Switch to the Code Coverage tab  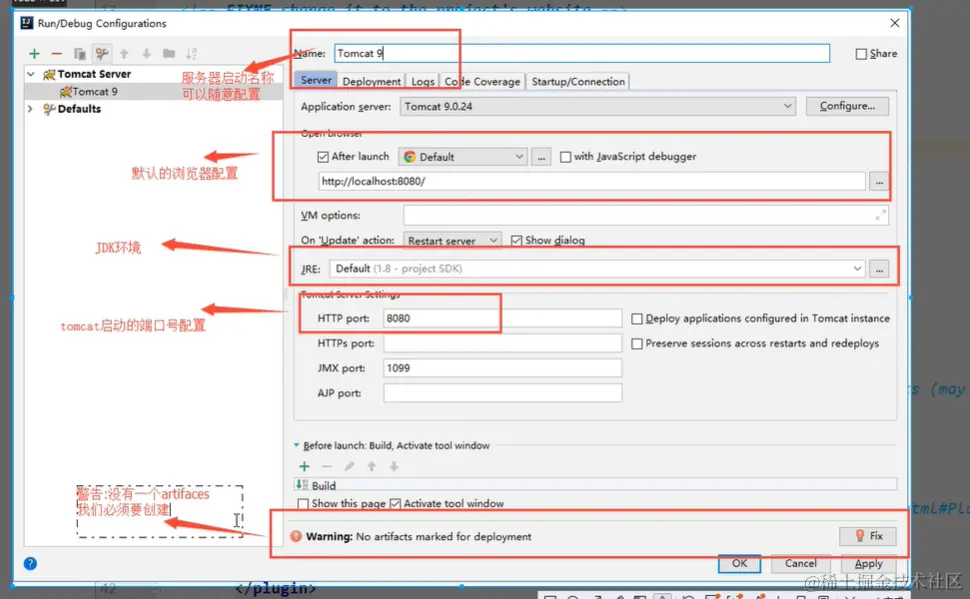(x=482, y=81)
